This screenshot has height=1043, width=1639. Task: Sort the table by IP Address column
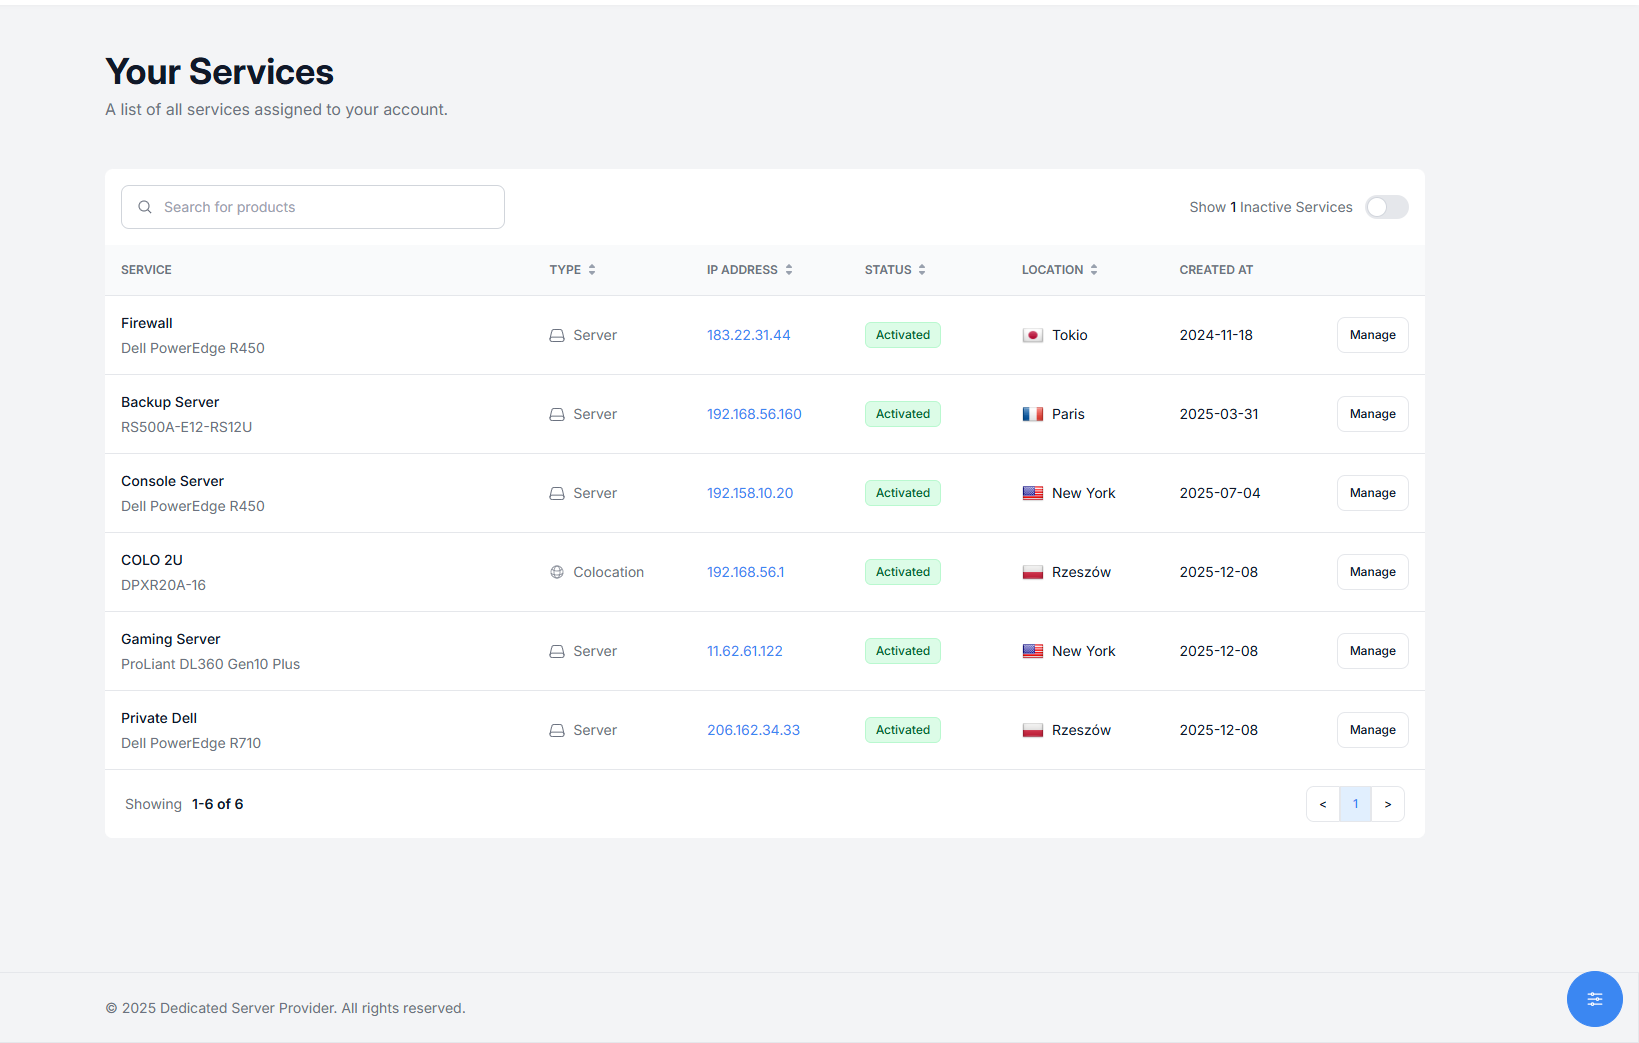pos(749,270)
